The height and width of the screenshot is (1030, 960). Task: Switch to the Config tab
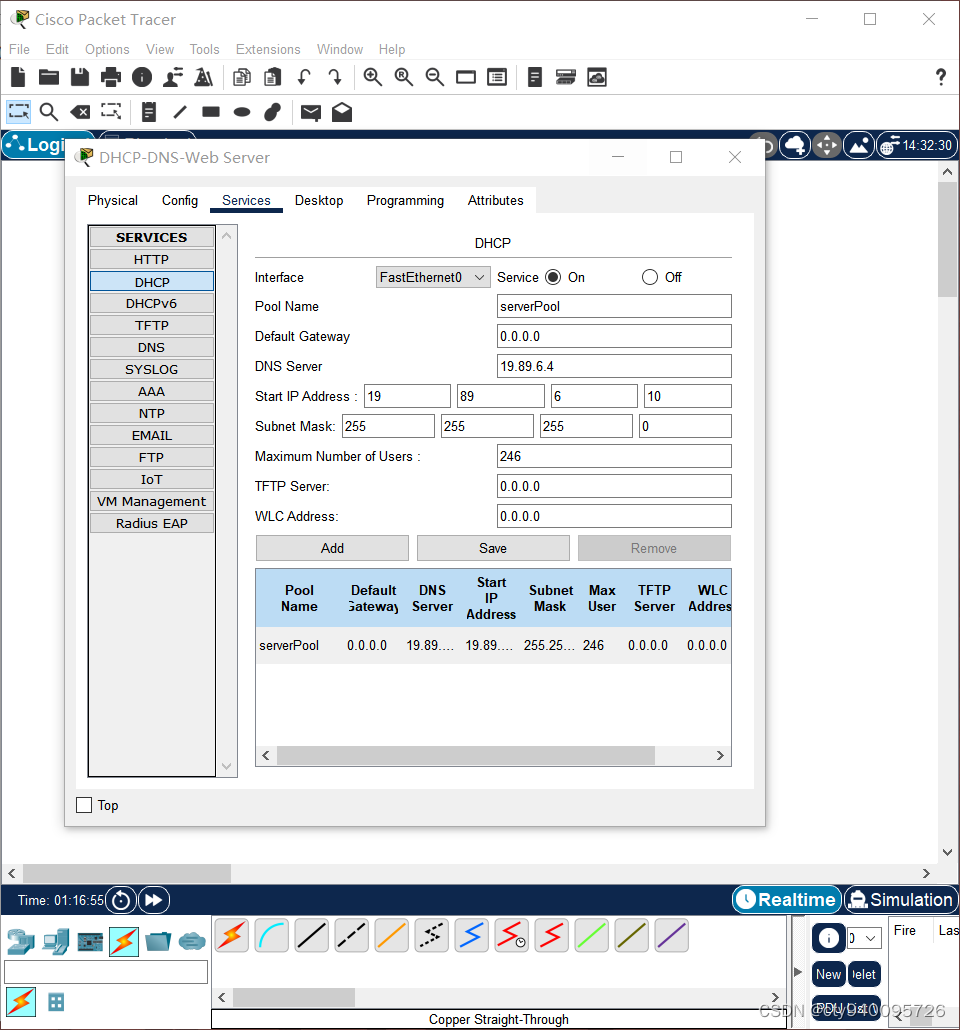point(180,200)
